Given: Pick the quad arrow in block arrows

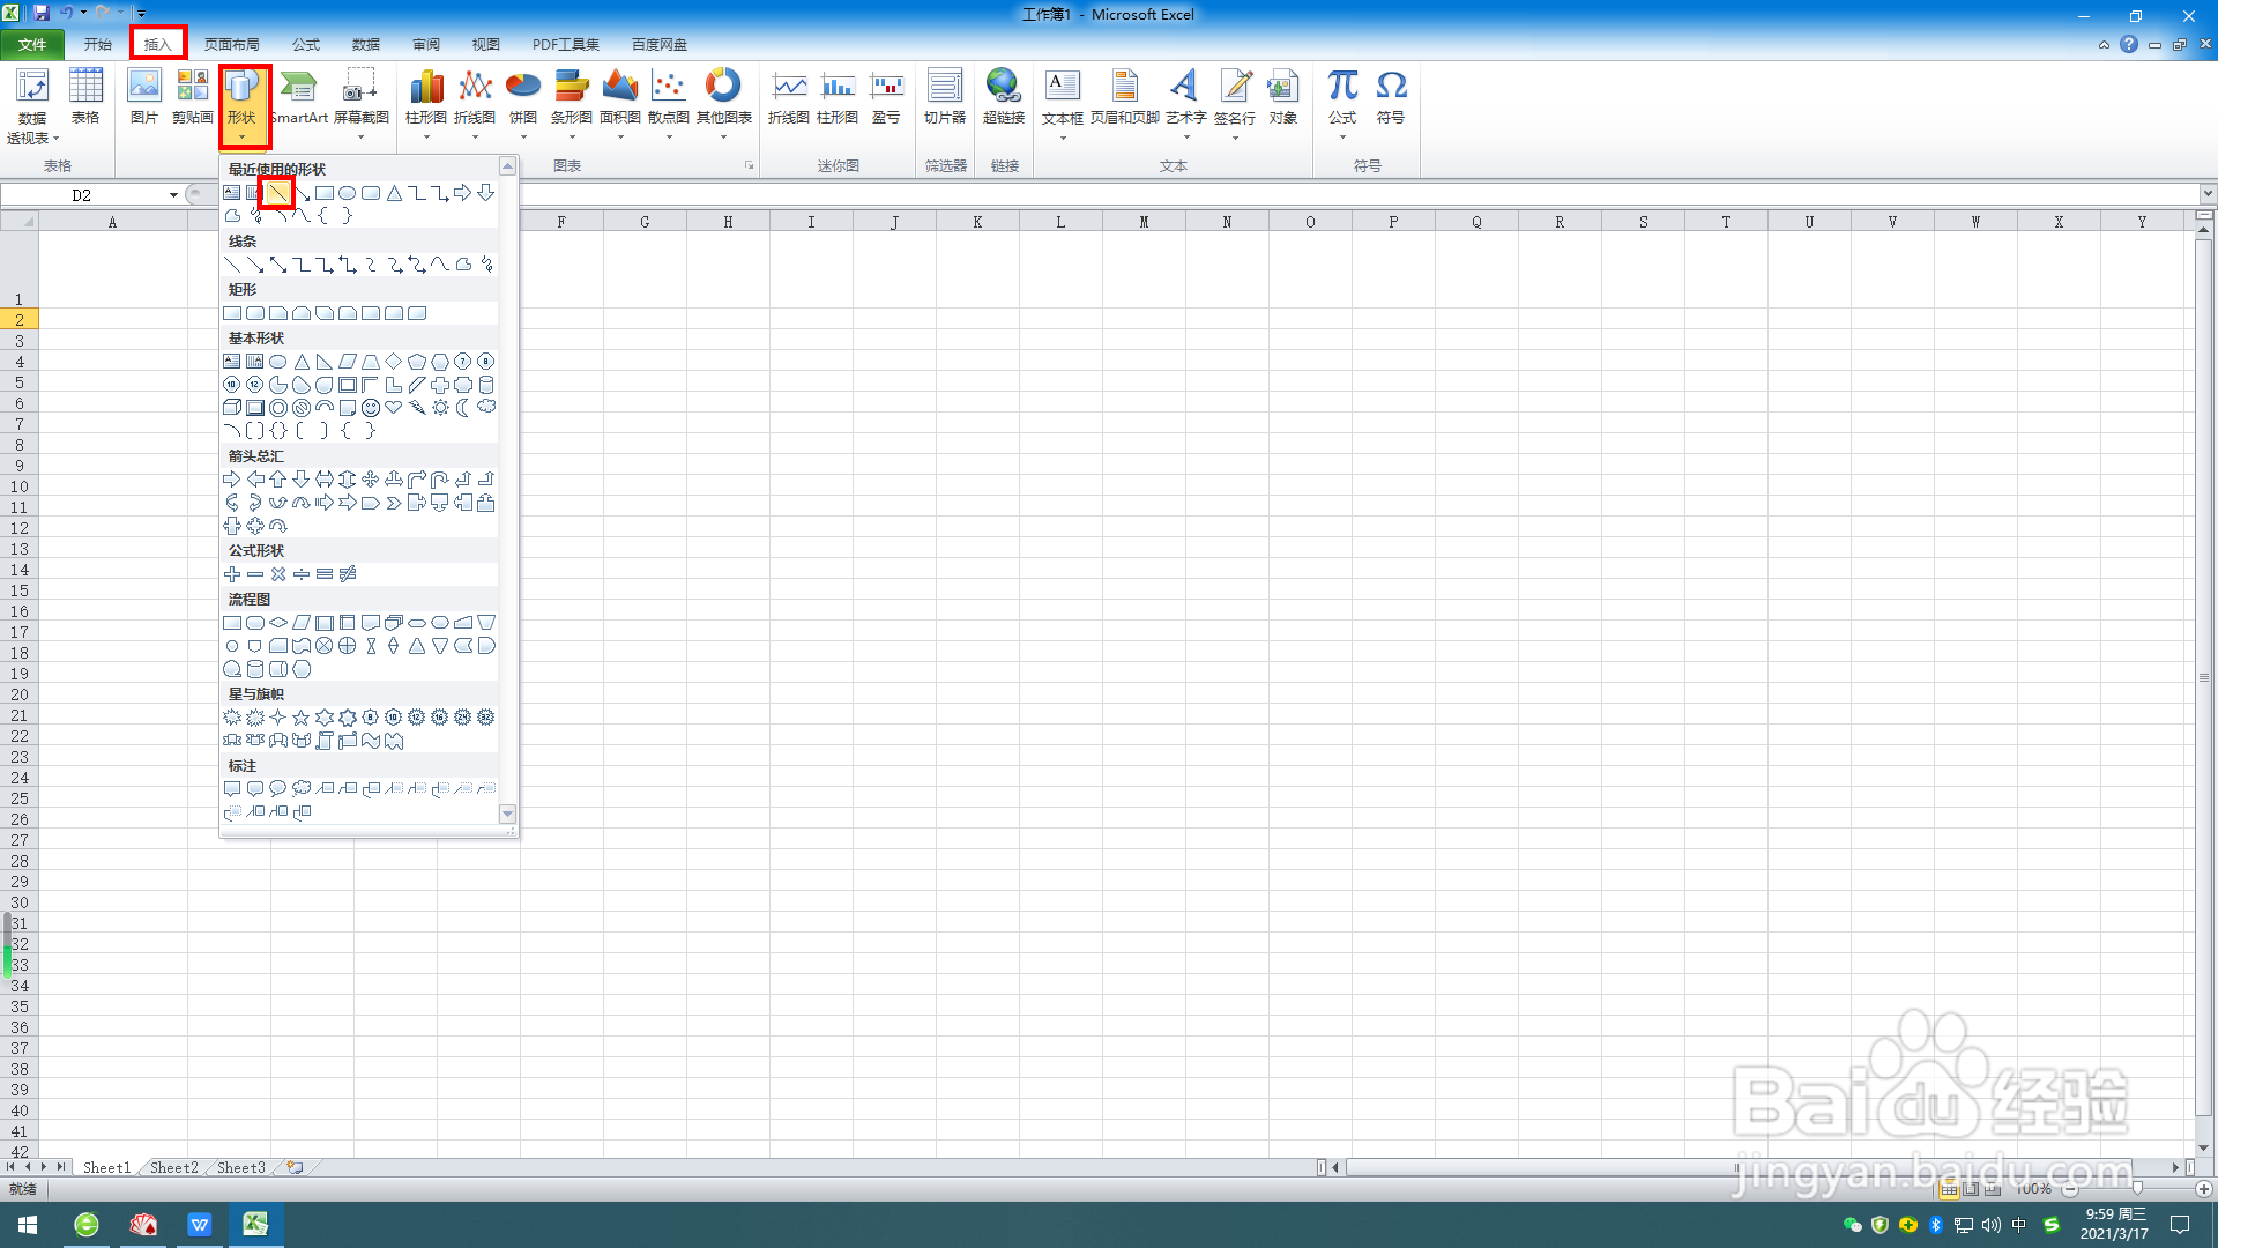Looking at the screenshot, I should point(371,480).
